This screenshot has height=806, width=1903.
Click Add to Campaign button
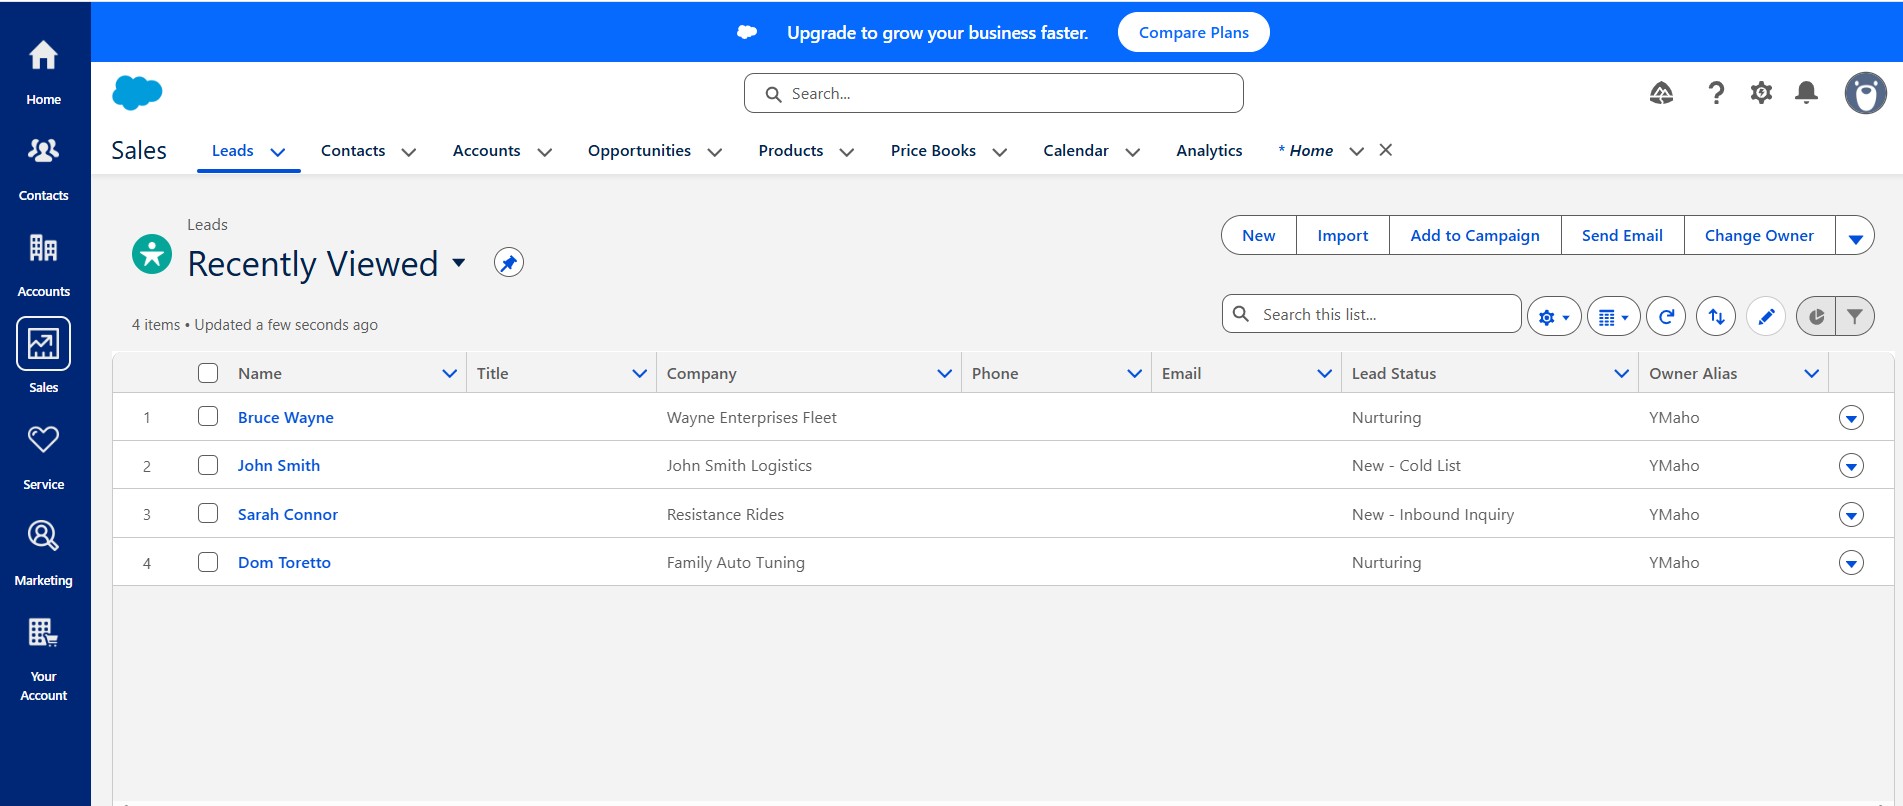pos(1475,236)
